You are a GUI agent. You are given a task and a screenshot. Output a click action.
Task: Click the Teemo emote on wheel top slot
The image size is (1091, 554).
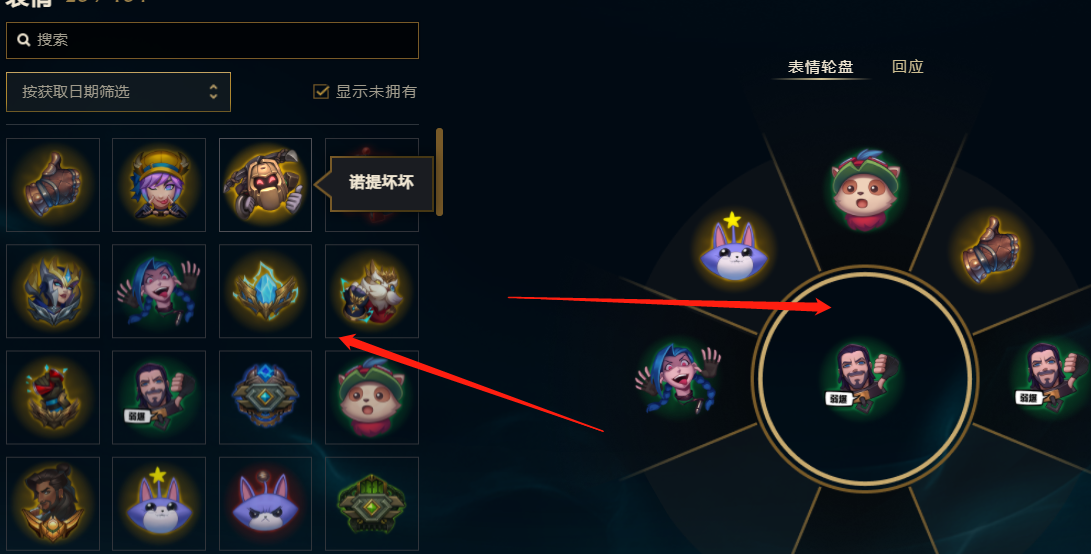(x=866, y=189)
